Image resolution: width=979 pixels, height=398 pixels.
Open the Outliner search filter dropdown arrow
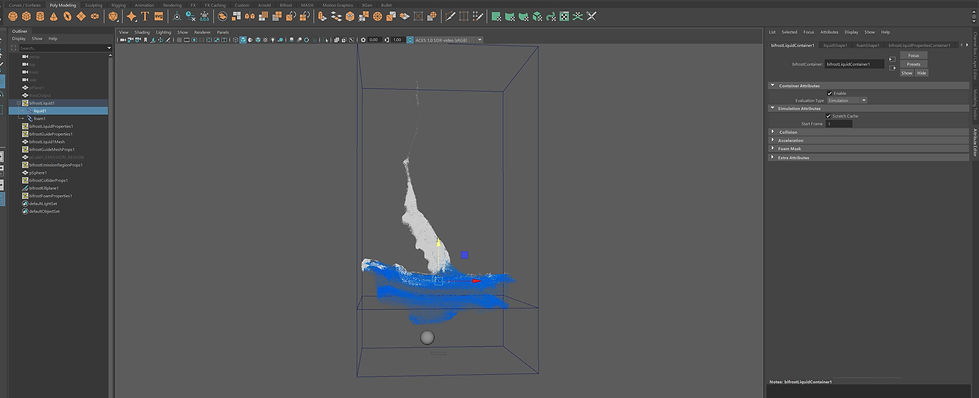[x=109, y=47]
